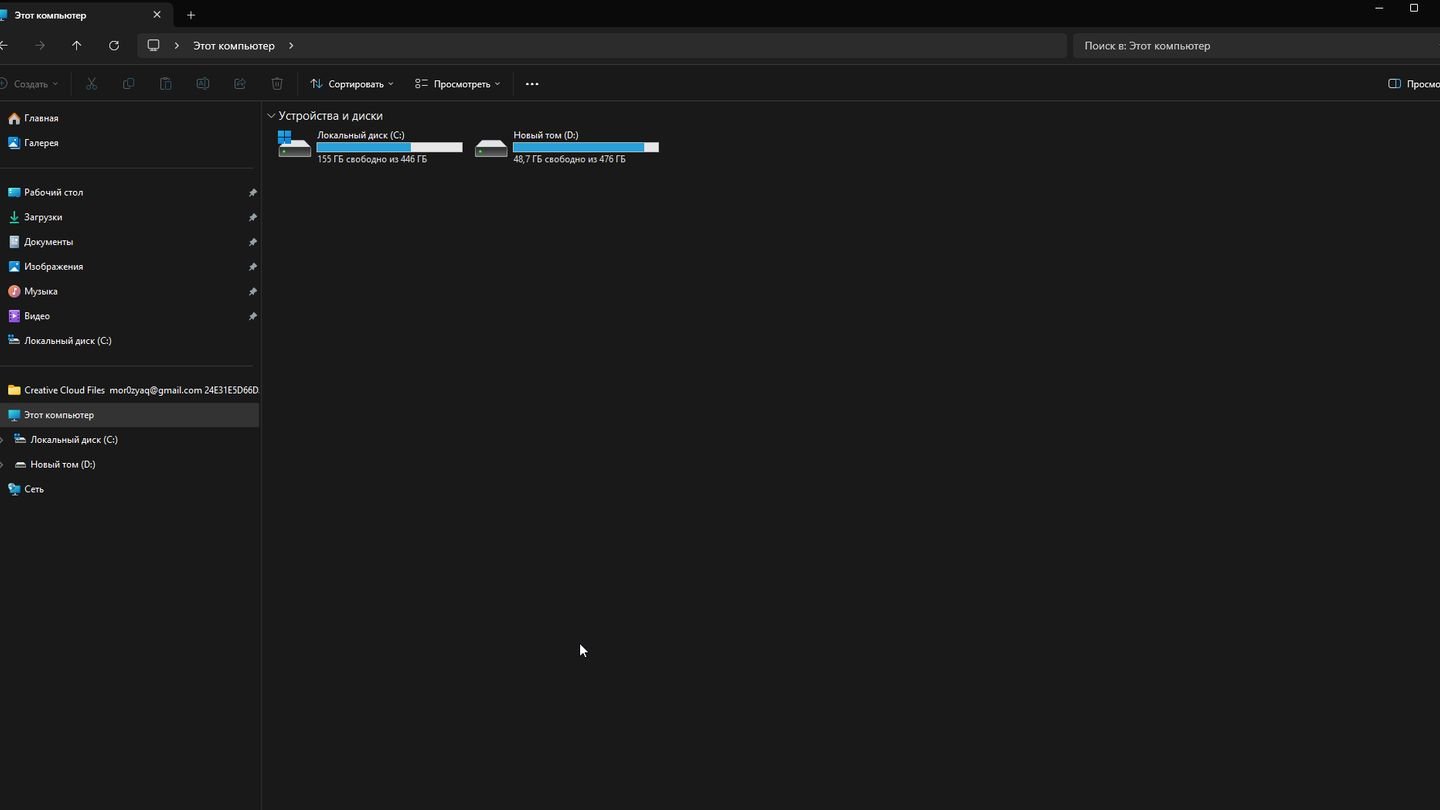
Task: Open Сеть in the sidebar
Action: [34, 489]
